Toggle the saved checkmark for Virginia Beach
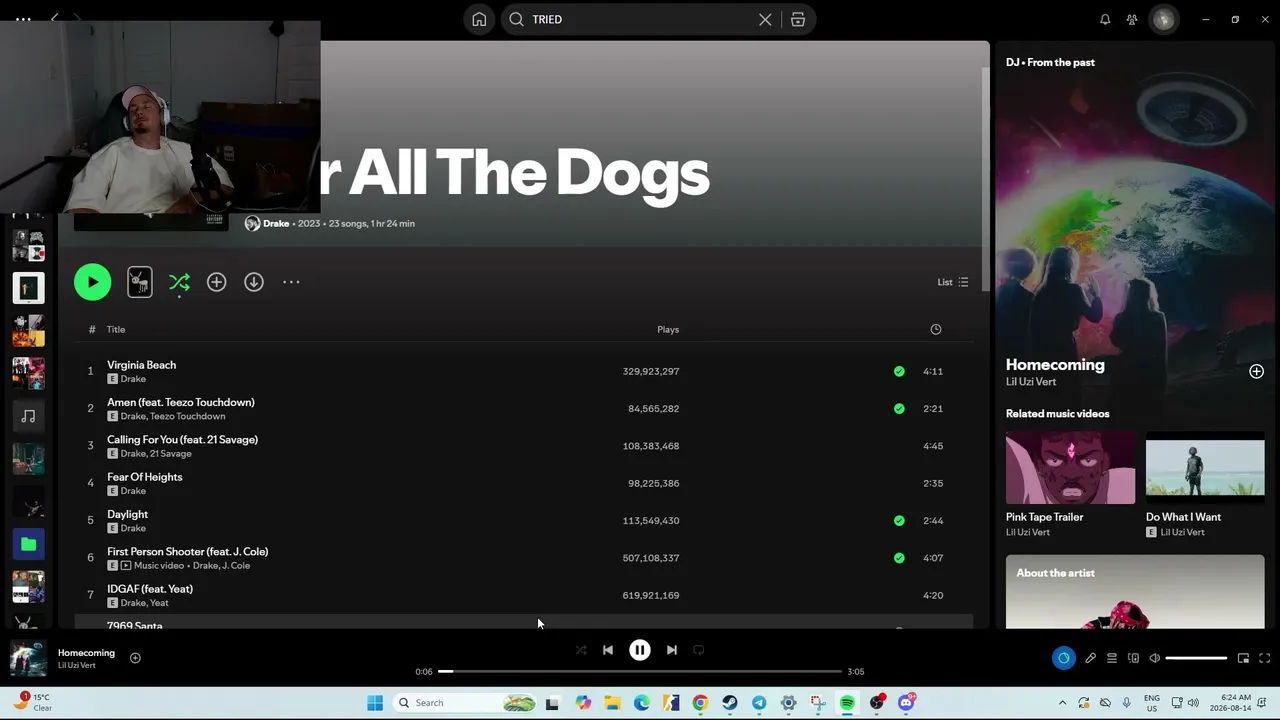 pos(899,371)
